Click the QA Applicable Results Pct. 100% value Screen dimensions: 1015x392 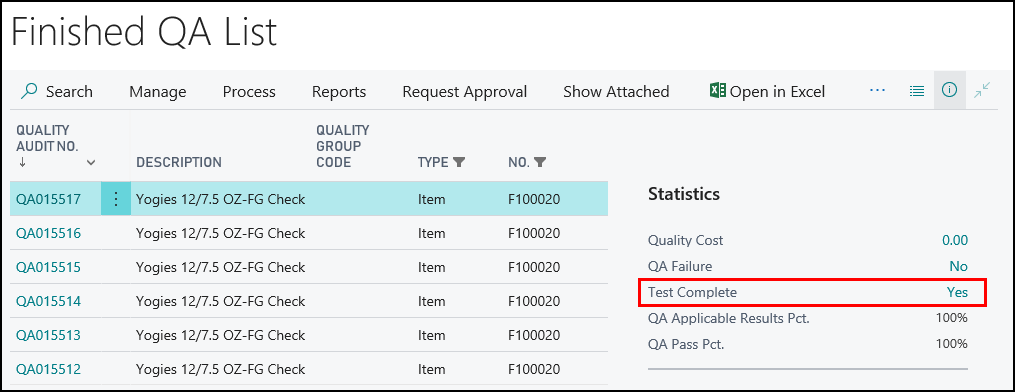point(952,318)
